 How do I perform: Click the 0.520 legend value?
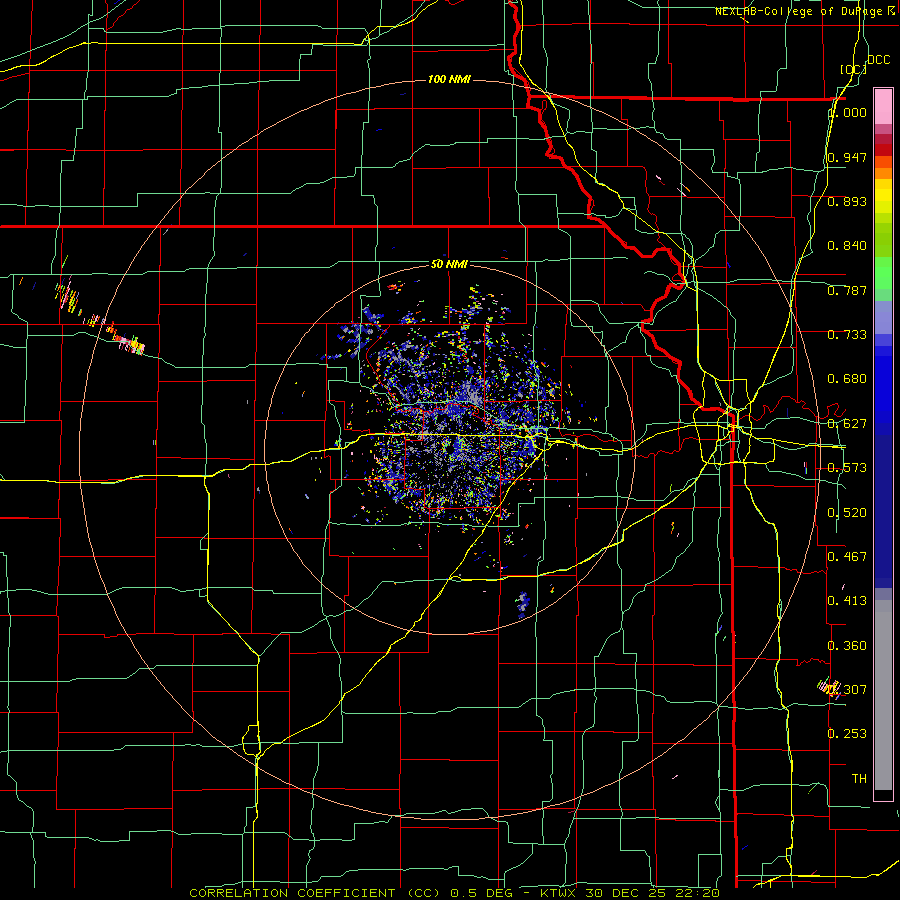pyautogui.click(x=847, y=513)
